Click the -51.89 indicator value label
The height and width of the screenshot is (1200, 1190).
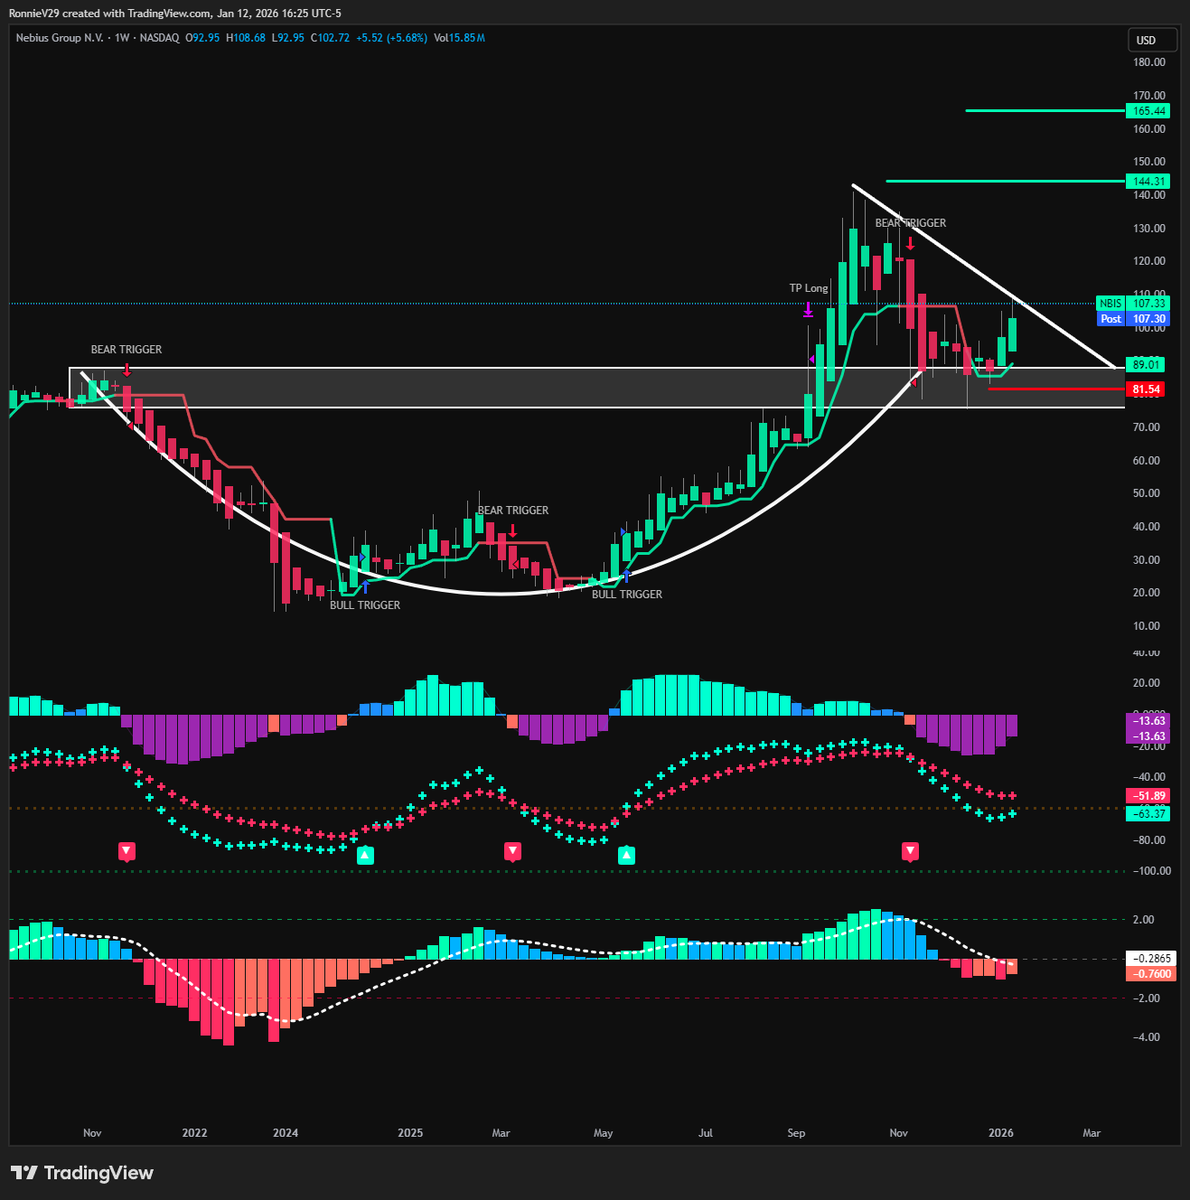1146,796
